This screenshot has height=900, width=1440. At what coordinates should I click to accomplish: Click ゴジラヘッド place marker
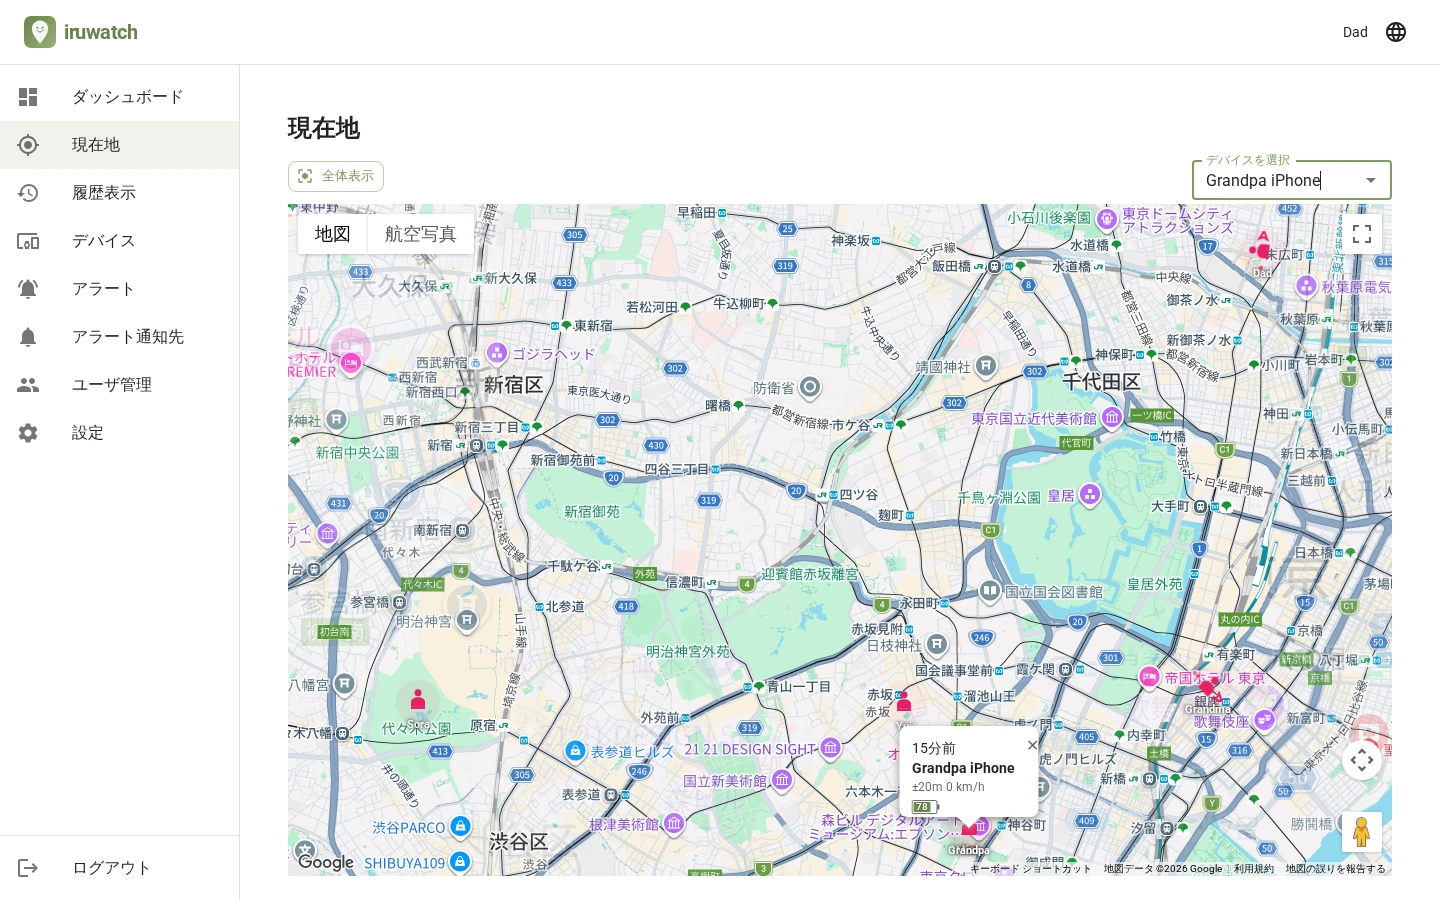click(x=497, y=352)
